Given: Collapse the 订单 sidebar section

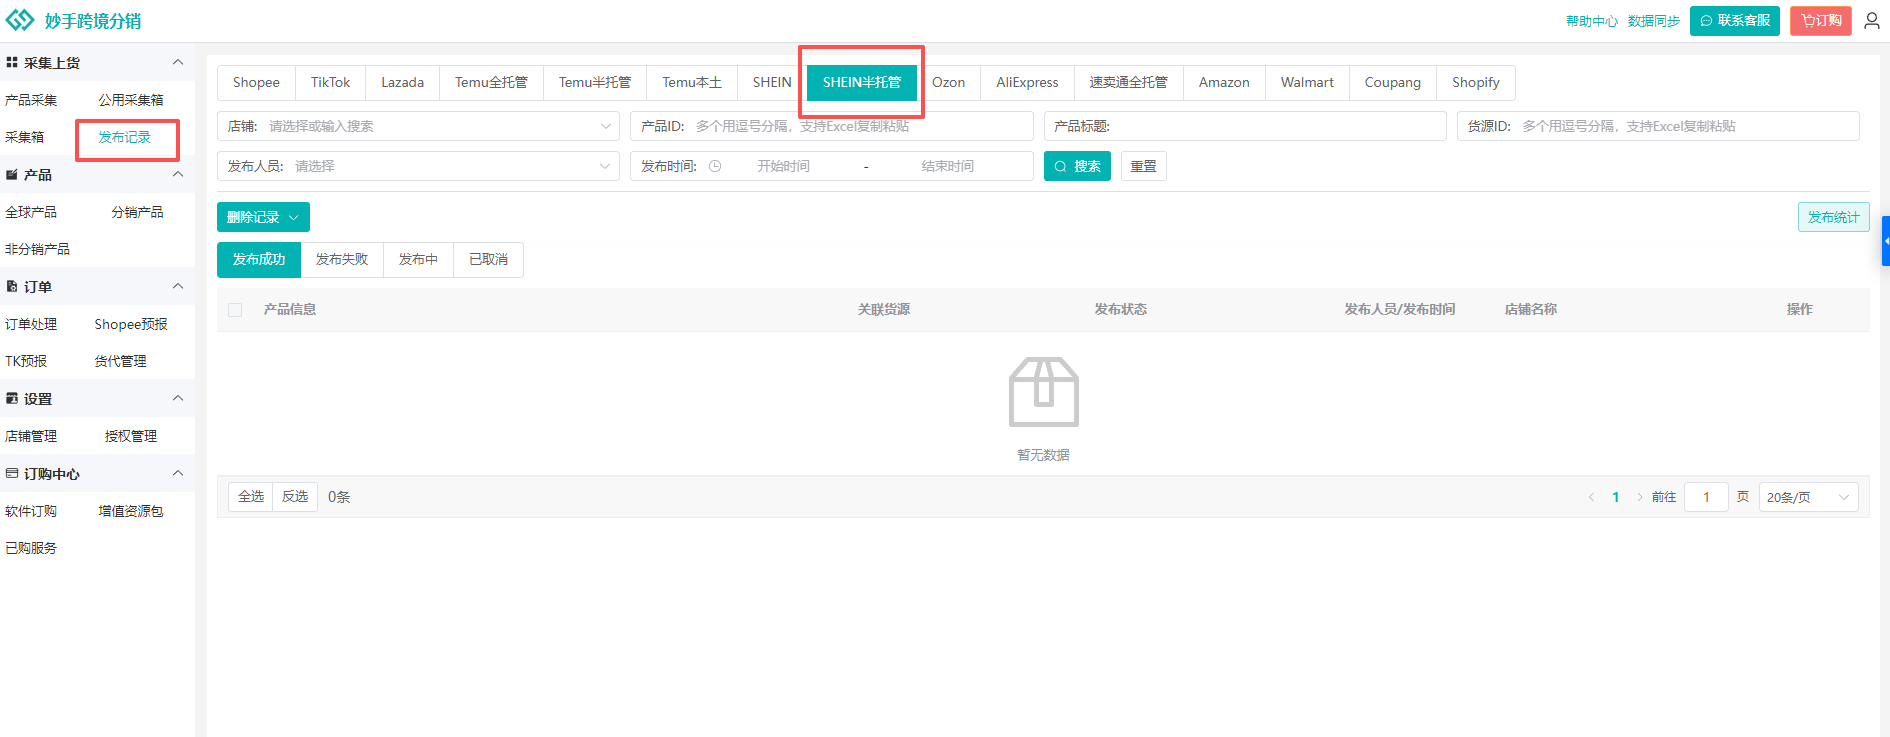Looking at the screenshot, I should tap(178, 286).
